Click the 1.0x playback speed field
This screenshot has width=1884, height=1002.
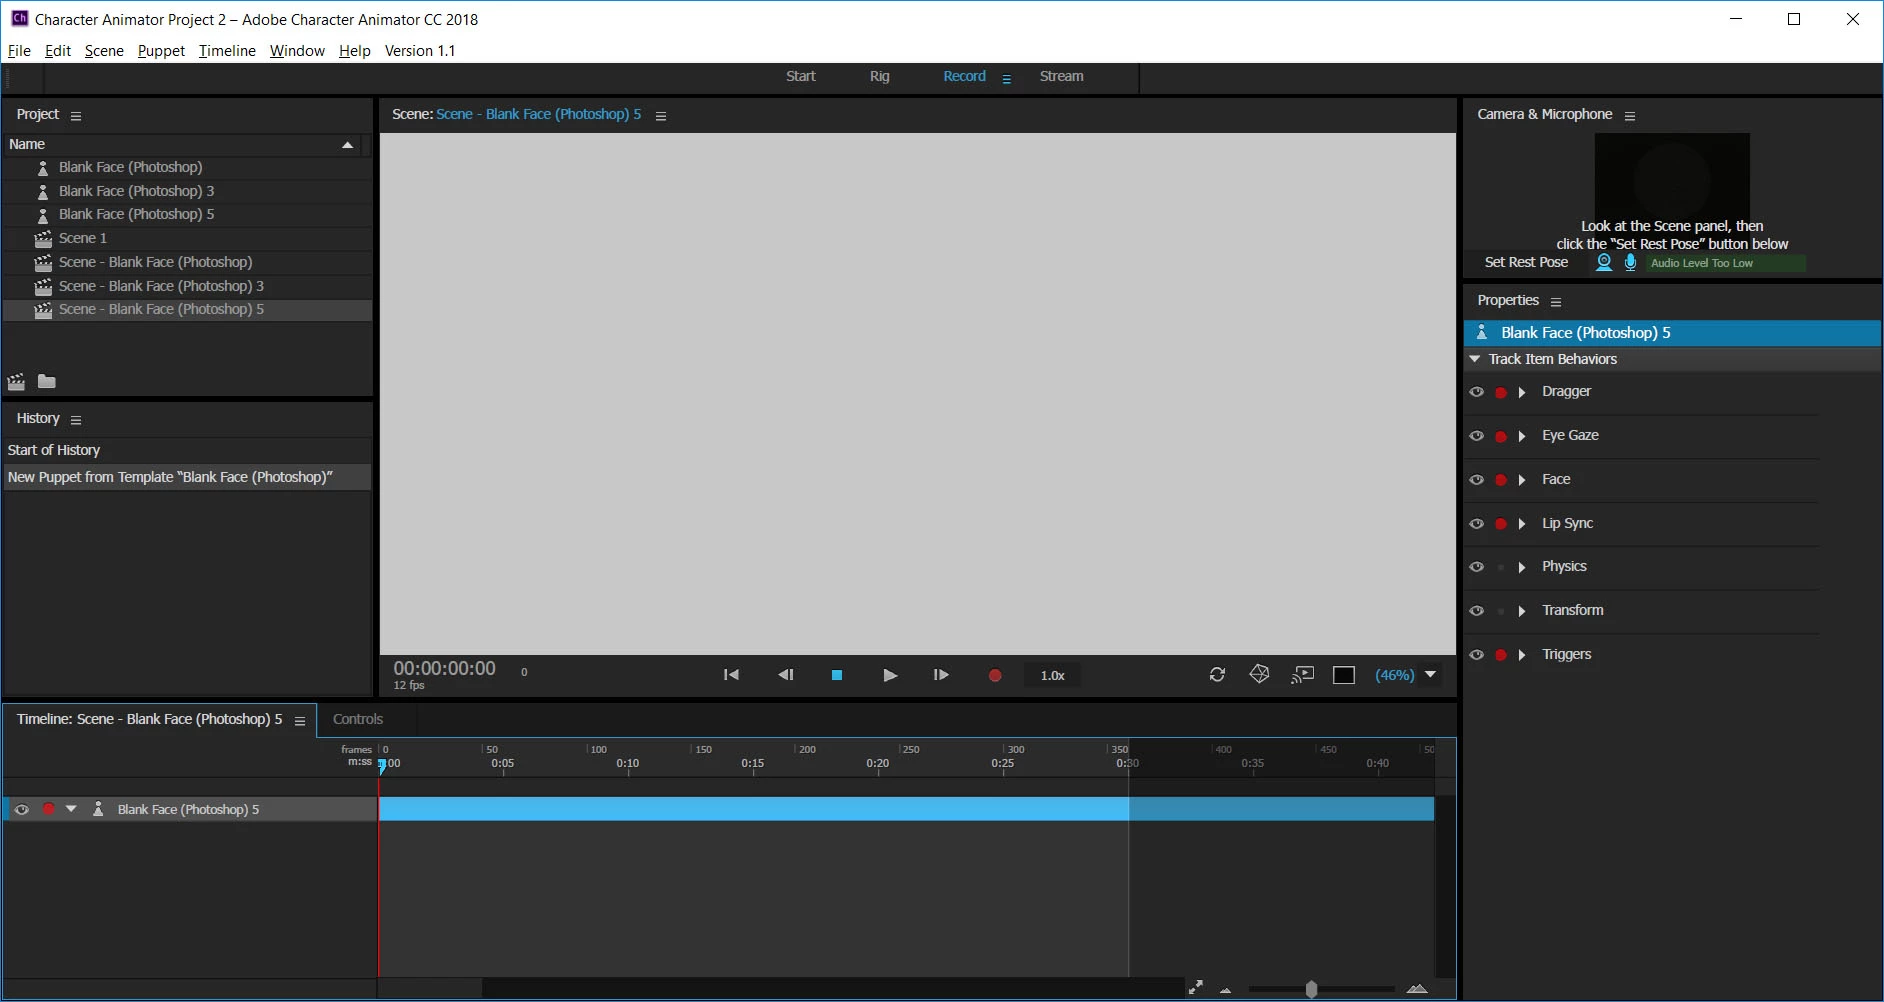[1053, 675]
